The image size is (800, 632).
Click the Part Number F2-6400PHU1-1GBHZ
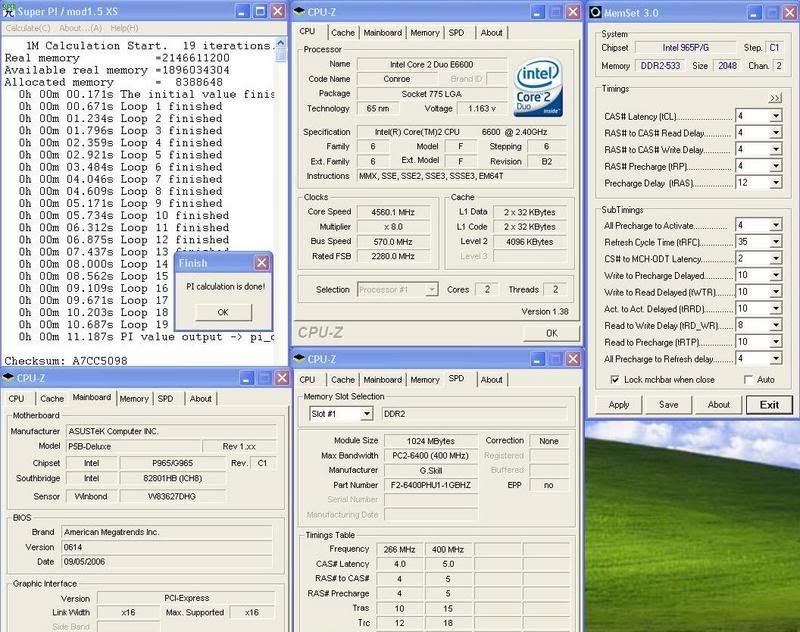pyautogui.click(x=431, y=485)
